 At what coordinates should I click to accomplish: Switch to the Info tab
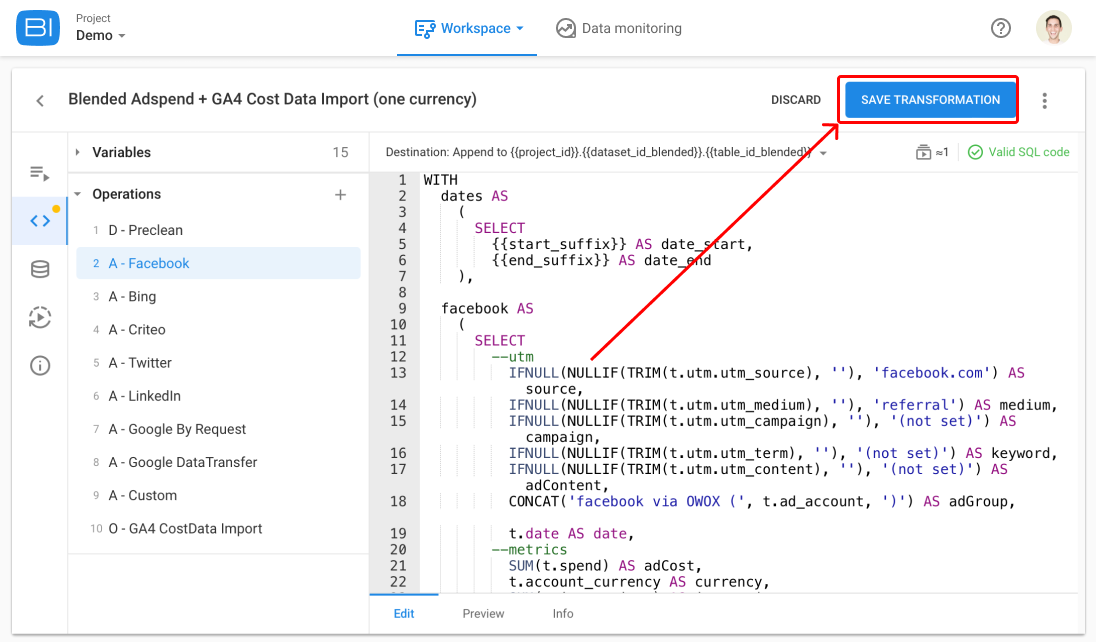click(x=563, y=613)
